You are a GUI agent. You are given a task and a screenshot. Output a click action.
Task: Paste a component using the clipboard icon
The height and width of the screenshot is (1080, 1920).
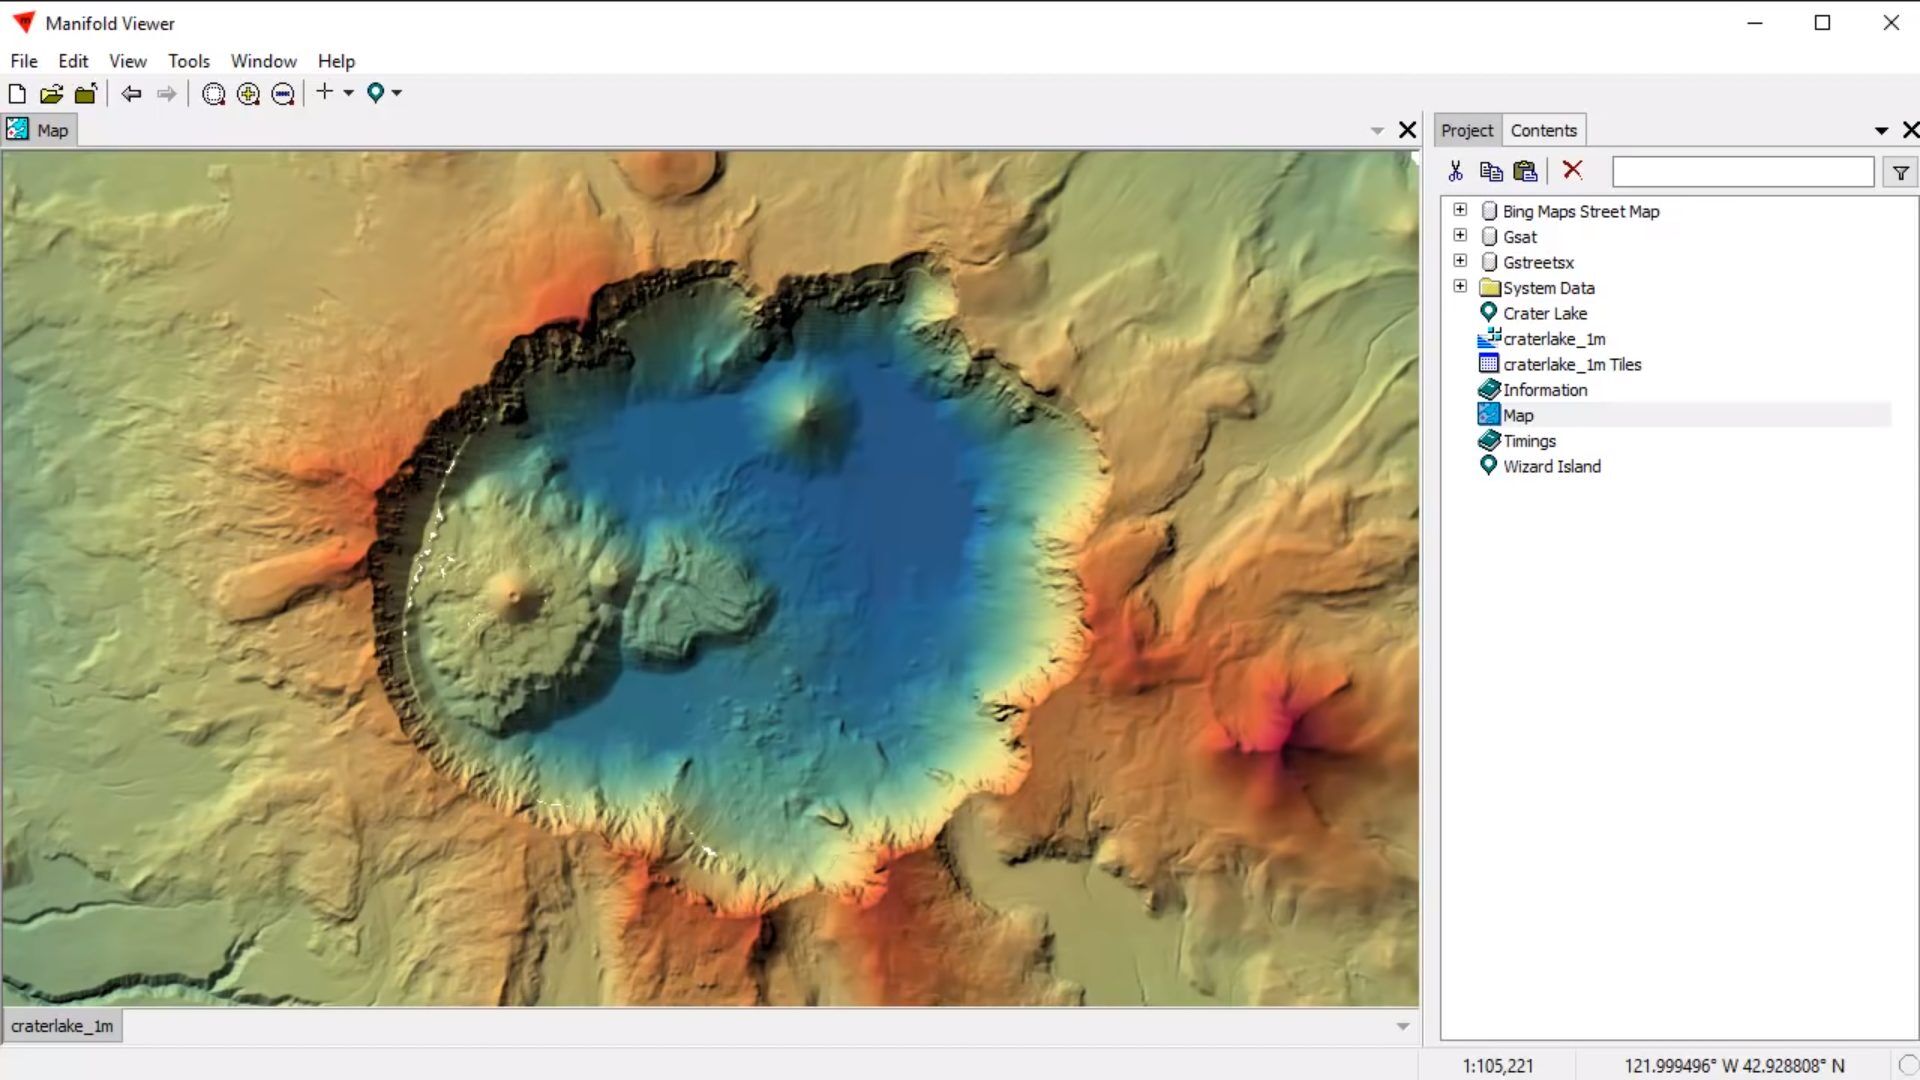point(1525,171)
